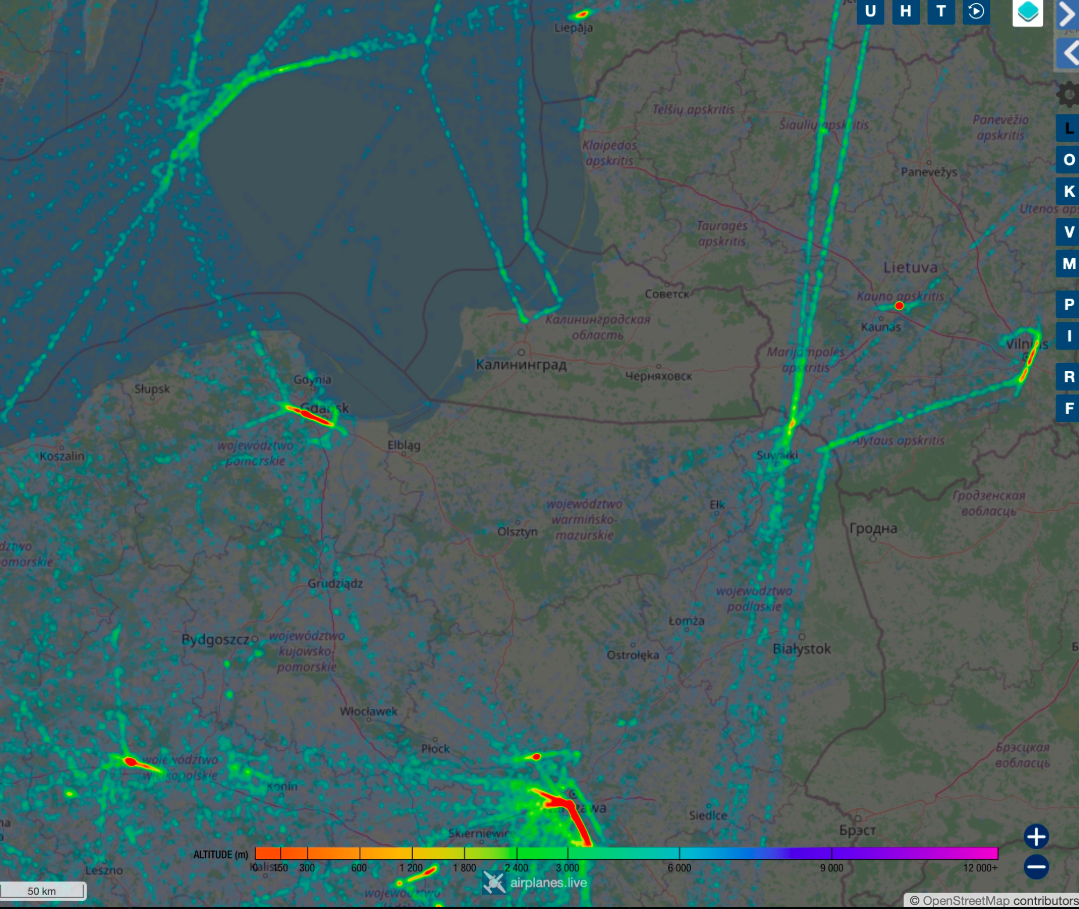Screen dimensions: 1079x909
Task: Click the airplanes.live logo
Action: [535, 883]
